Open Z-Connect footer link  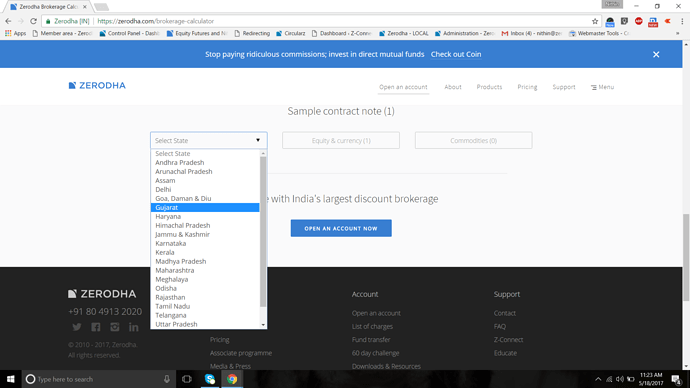tap(508, 340)
